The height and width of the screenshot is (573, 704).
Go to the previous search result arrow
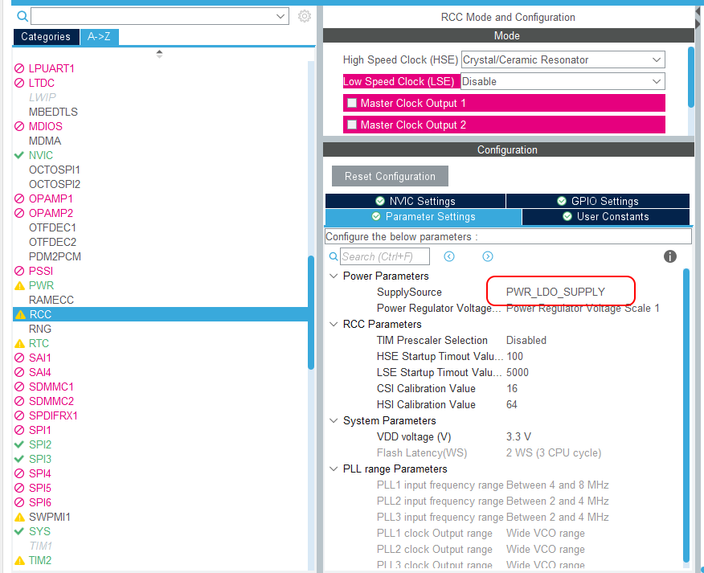point(449,256)
